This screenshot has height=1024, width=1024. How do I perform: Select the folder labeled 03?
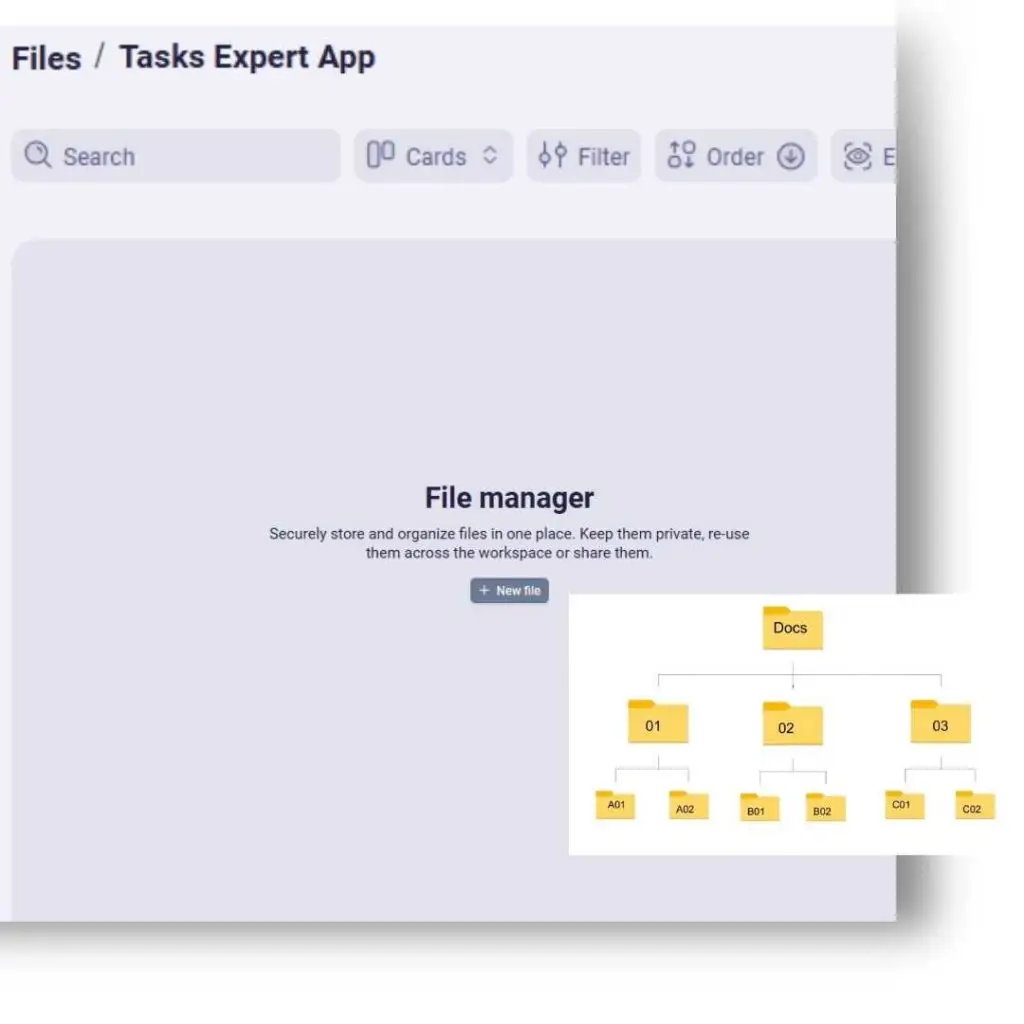[940, 723]
